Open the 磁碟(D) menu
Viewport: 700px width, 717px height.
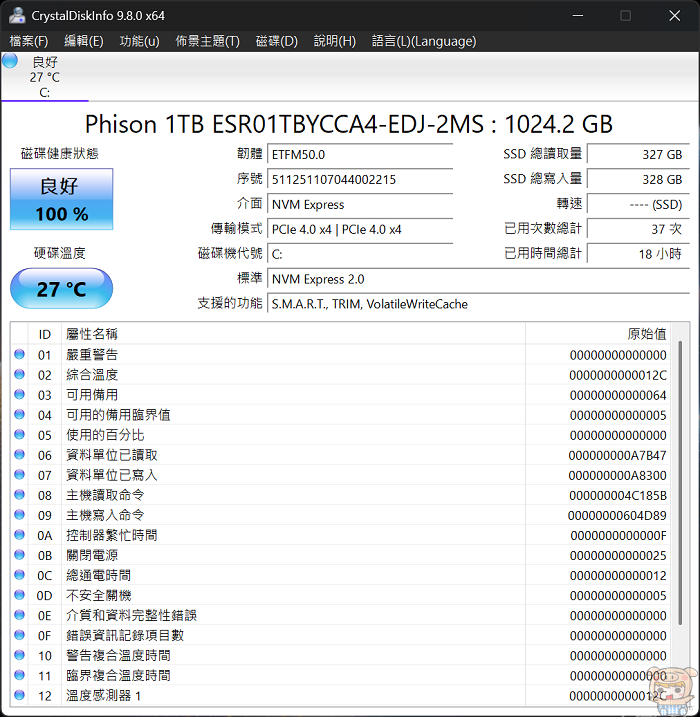tap(277, 41)
